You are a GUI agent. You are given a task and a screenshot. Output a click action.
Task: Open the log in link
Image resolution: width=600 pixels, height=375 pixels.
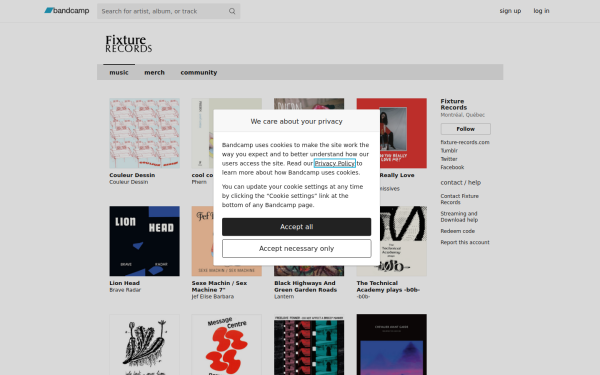[x=541, y=11]
